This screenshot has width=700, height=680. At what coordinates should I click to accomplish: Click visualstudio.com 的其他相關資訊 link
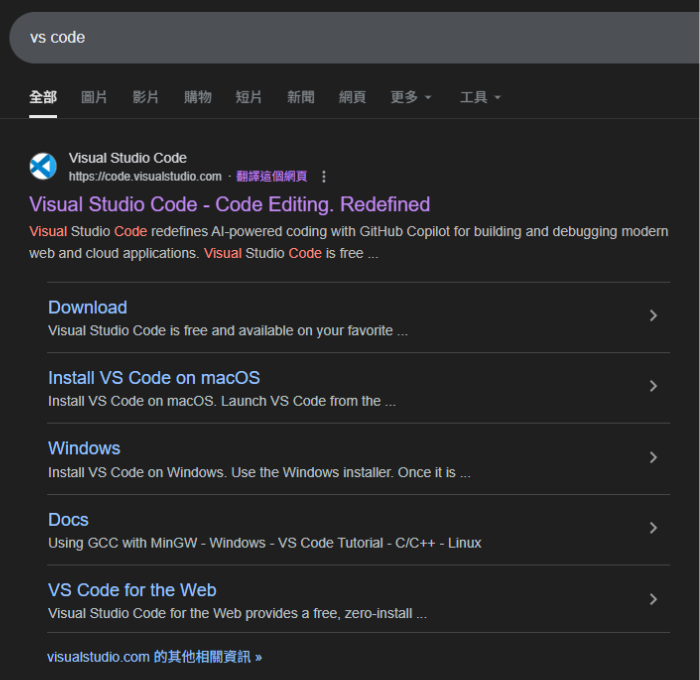coord(154,657)
